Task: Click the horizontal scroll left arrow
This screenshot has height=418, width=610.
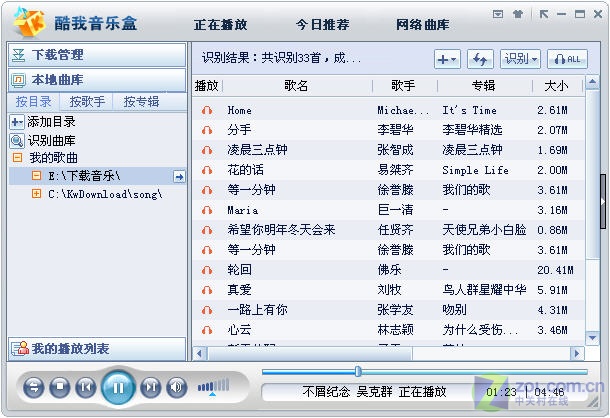Action: 200,354
